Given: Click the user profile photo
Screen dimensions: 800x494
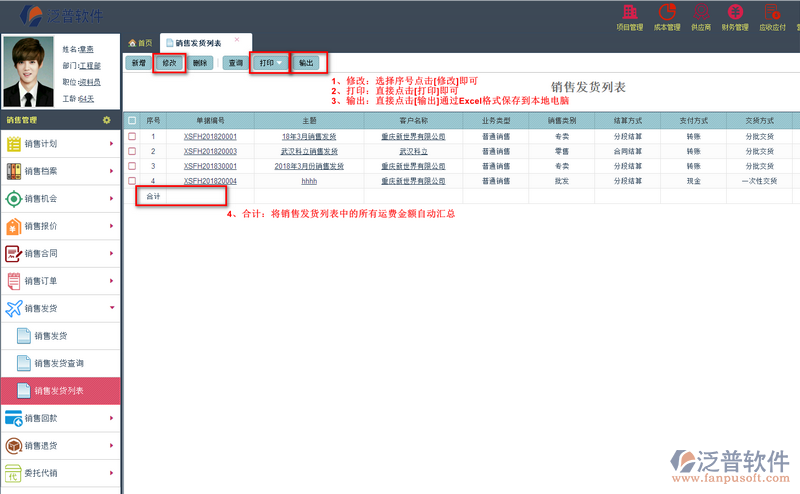Looking at the screenshot, I should (29, 71).
